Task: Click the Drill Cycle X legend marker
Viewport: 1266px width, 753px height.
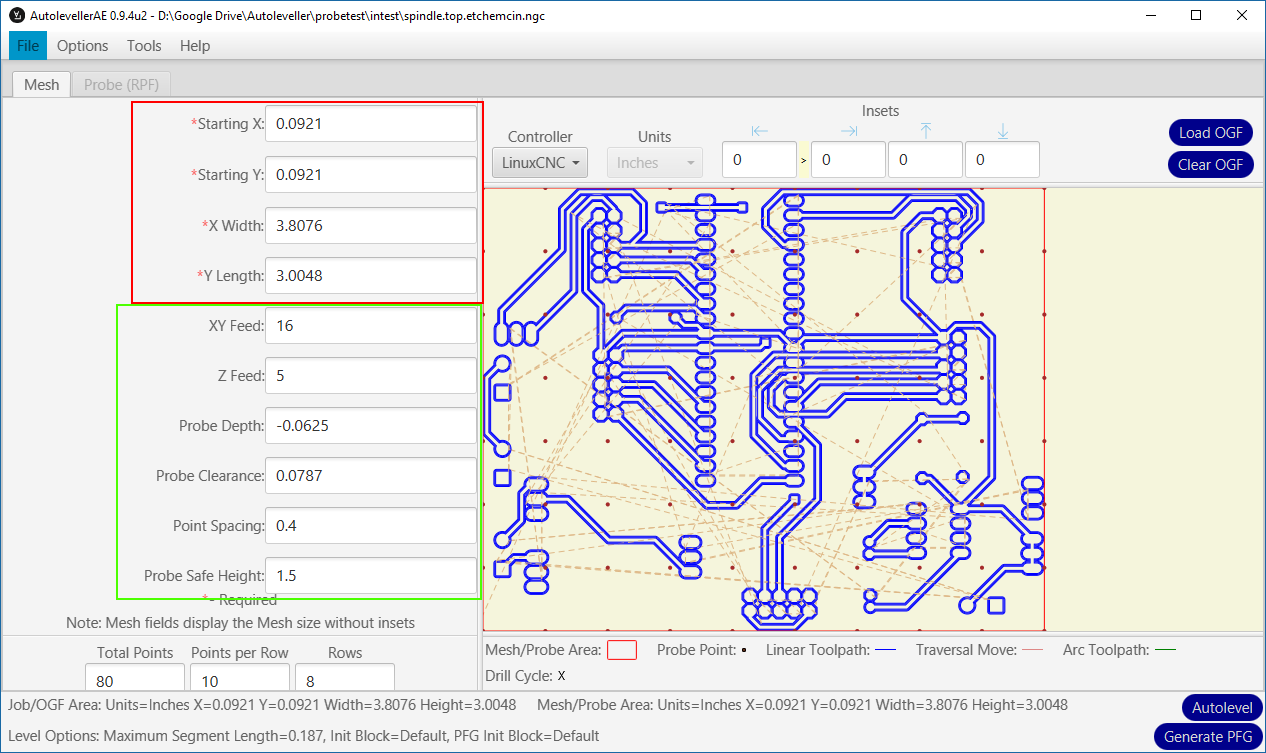Action: pyautogui.click(x=562, y=676)
